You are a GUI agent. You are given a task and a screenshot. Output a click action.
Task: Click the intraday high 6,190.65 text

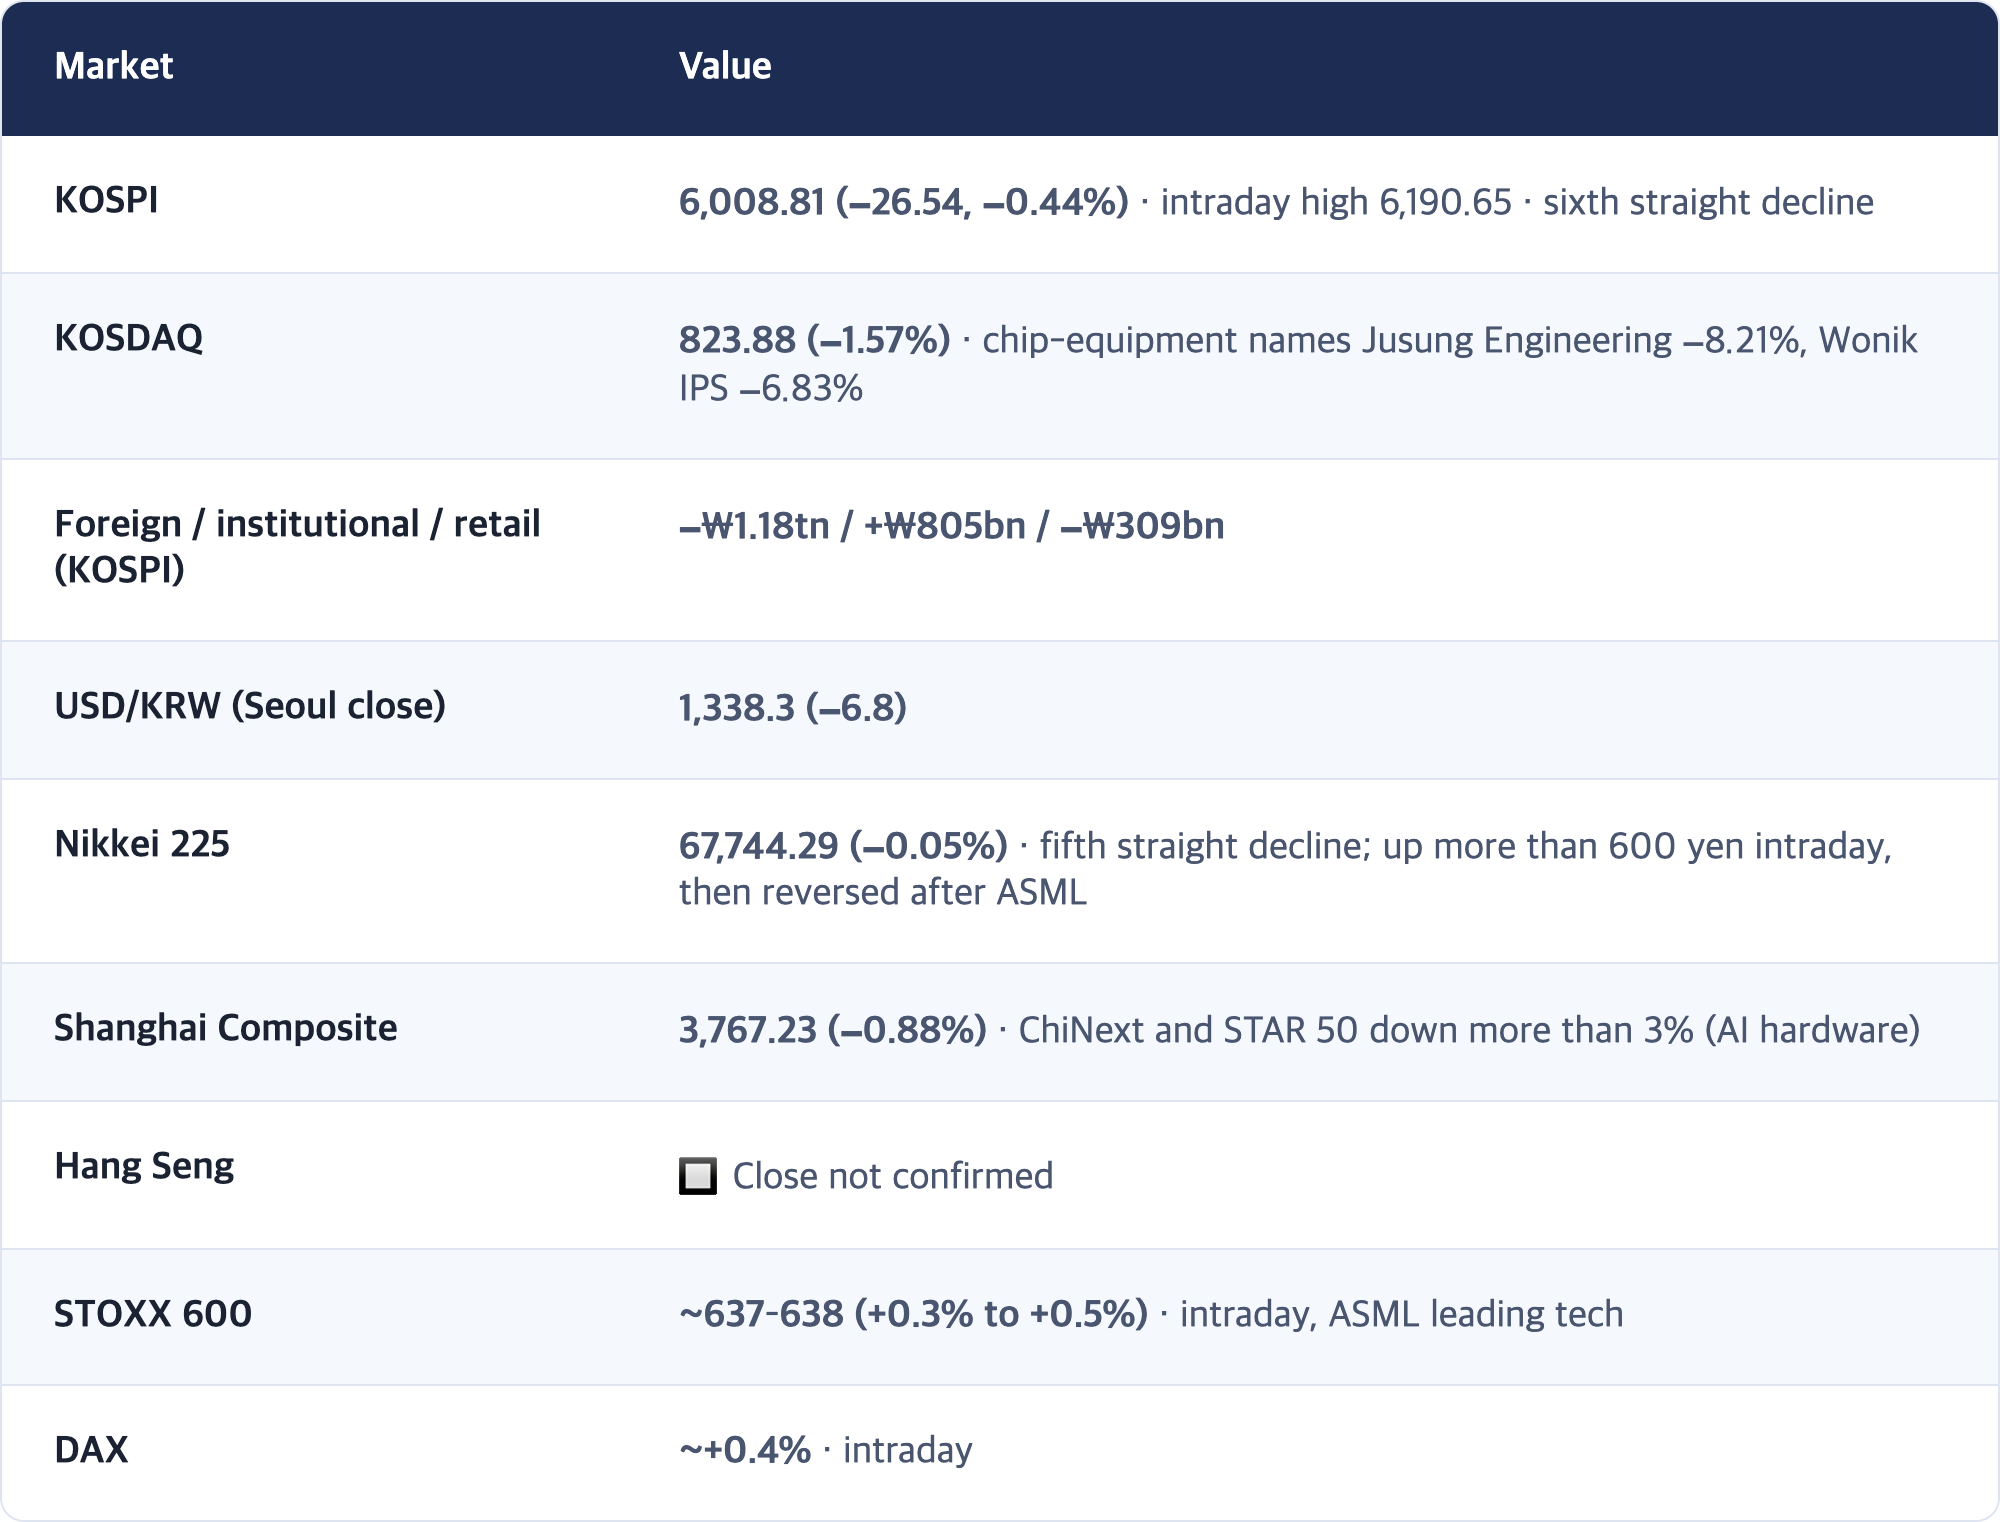[x=1336, y=202]
